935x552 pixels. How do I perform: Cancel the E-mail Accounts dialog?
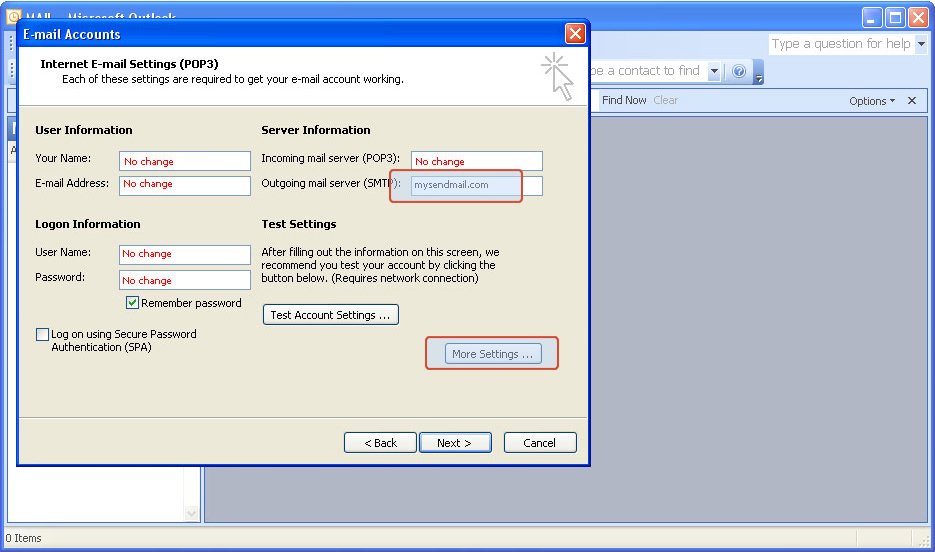(540, 443)
